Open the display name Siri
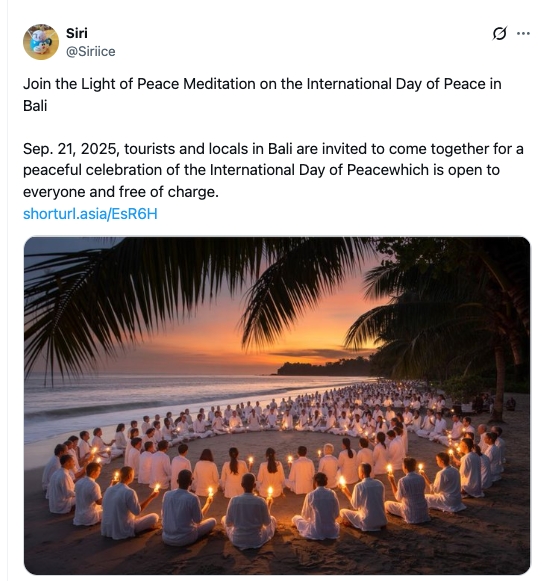 point(77,33)
